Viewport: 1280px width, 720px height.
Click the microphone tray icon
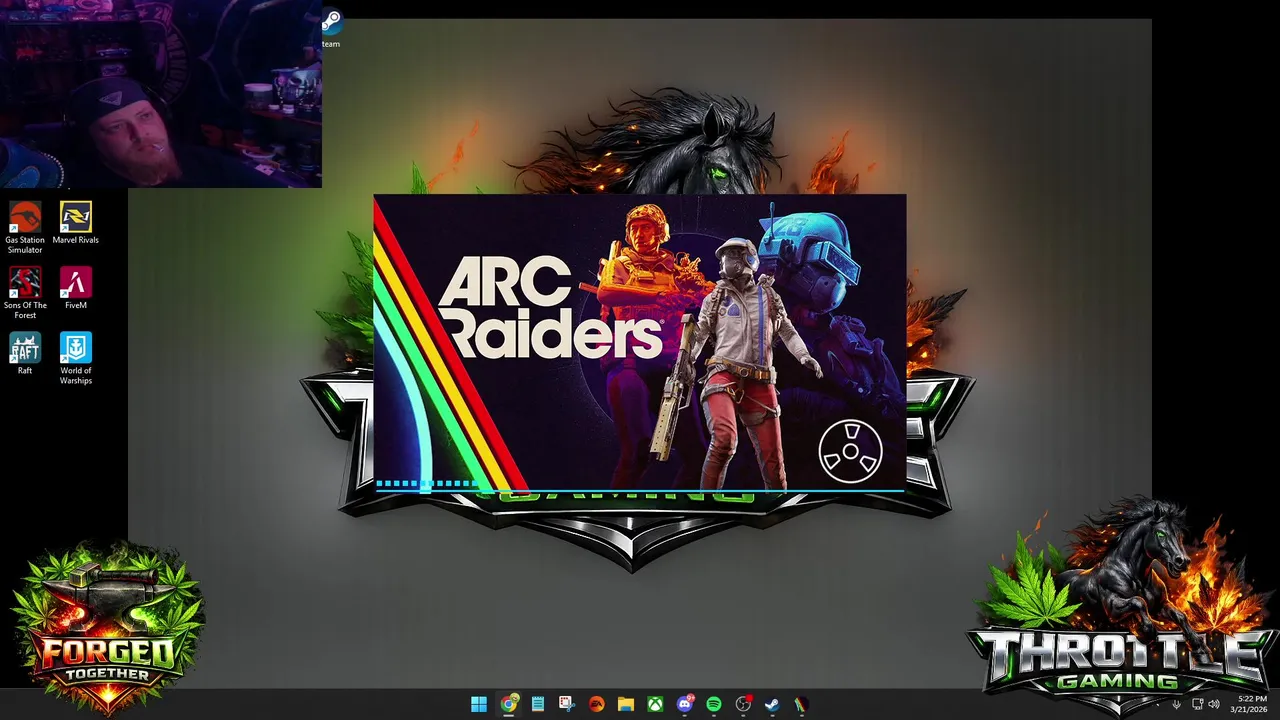click(1176, 704)
